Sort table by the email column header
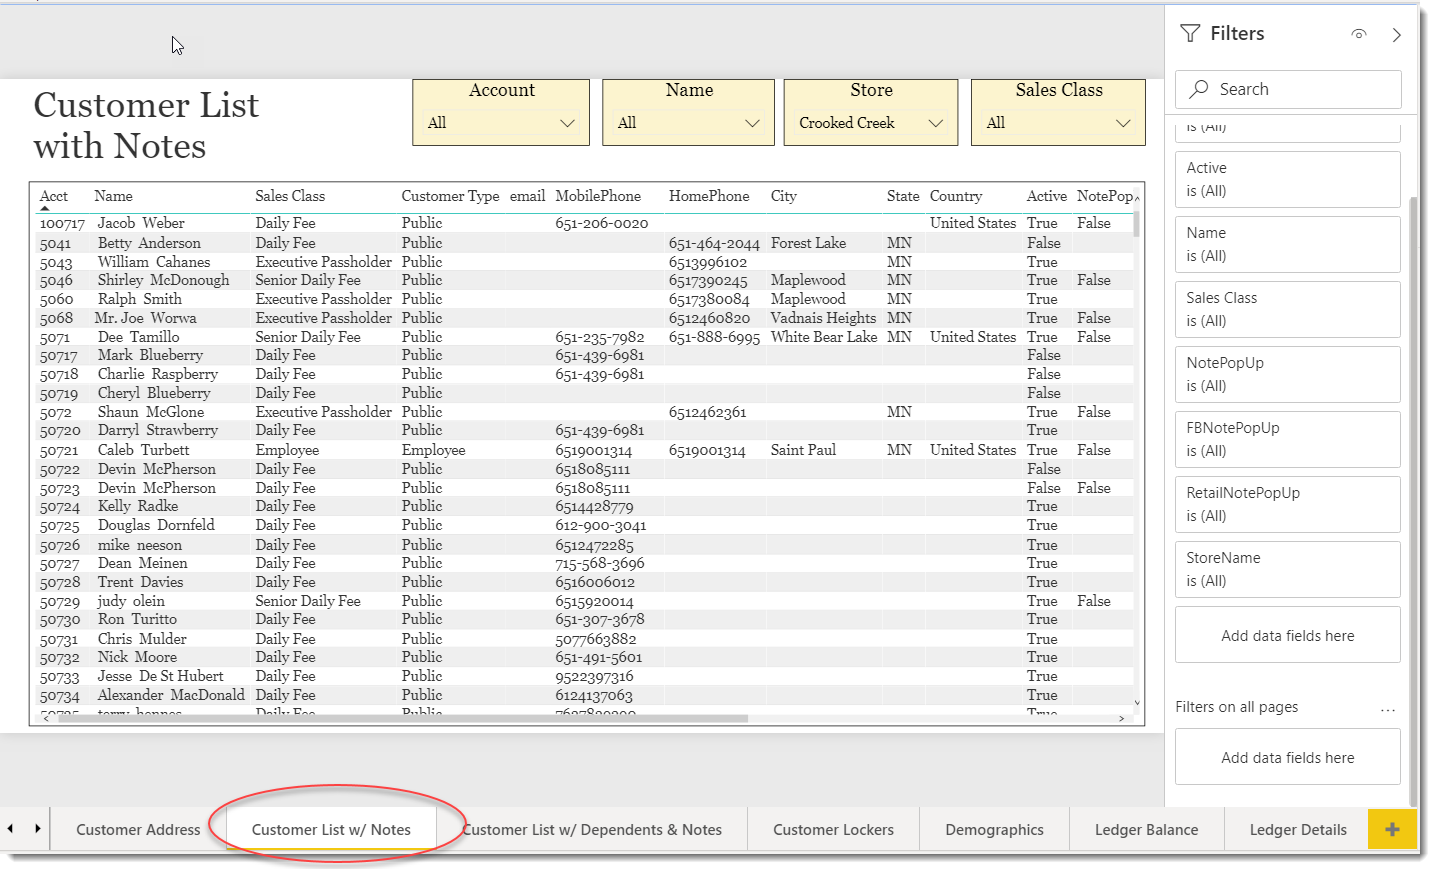Image resolution: width=1435 pixels, height=869 pixels. 527,196
